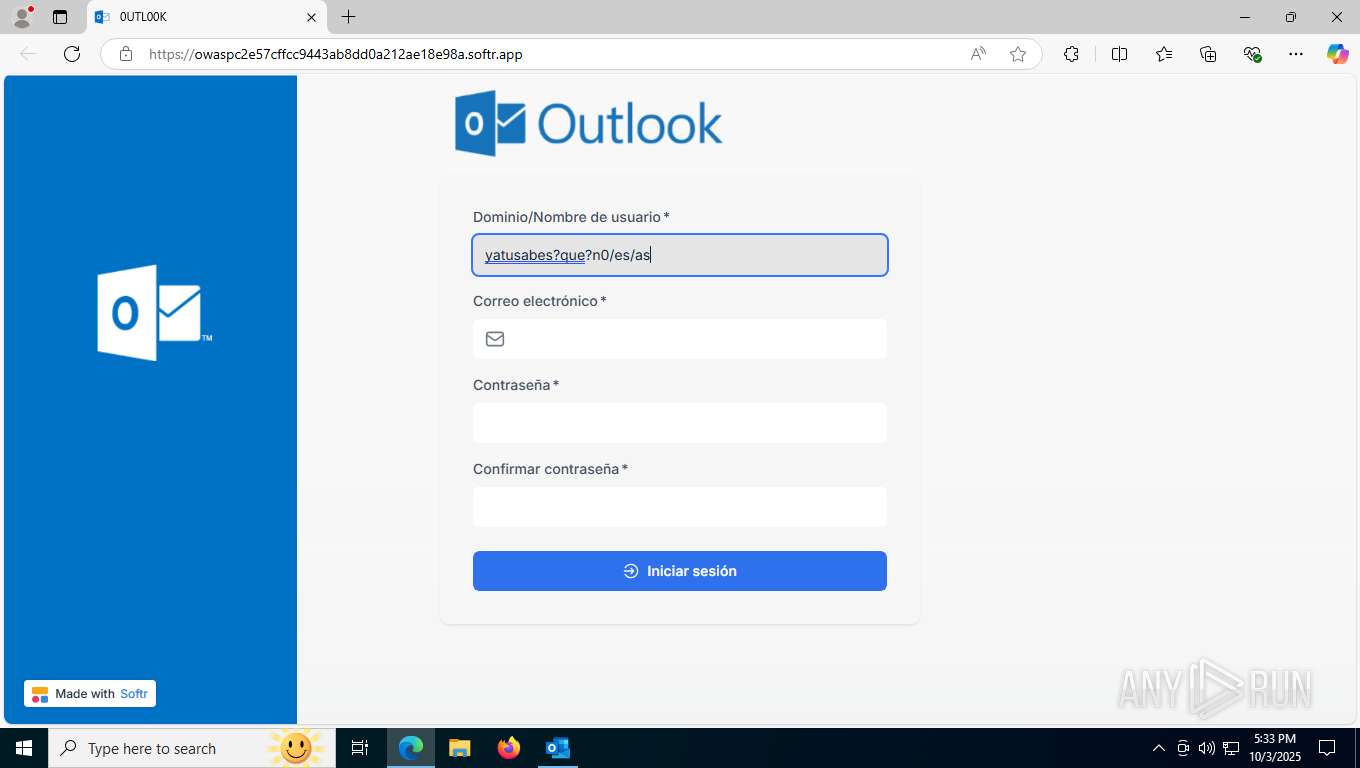Click the Outlook logo header image
Screen dimensions: 1360x768
(588, 124)
